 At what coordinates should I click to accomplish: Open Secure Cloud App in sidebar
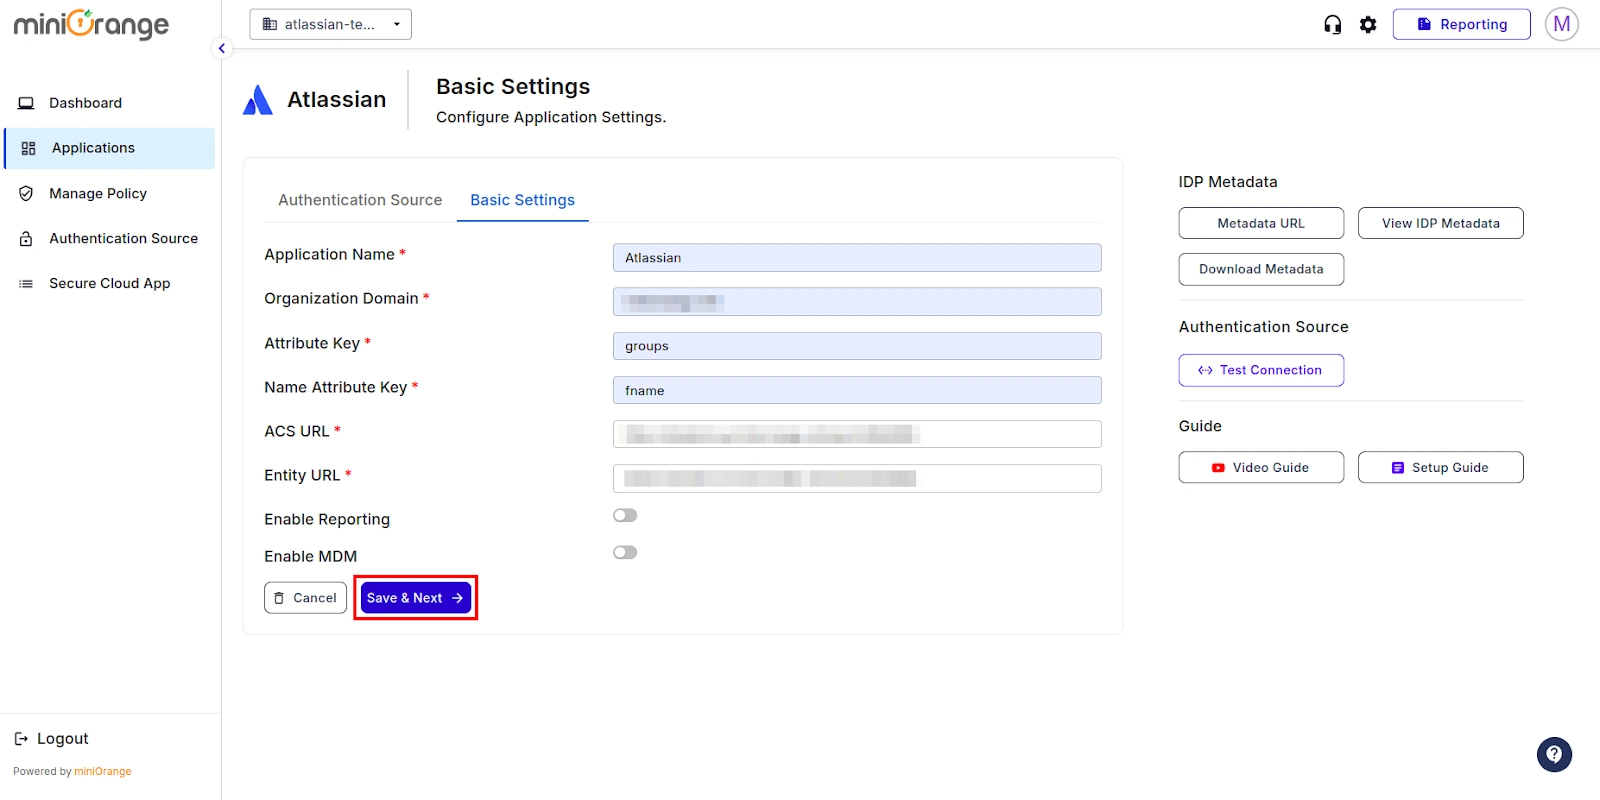tap(108, 283)
